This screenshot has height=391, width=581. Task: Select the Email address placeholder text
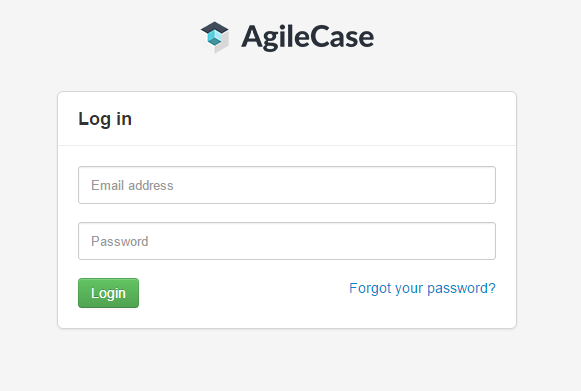click(x=132, y=185)
